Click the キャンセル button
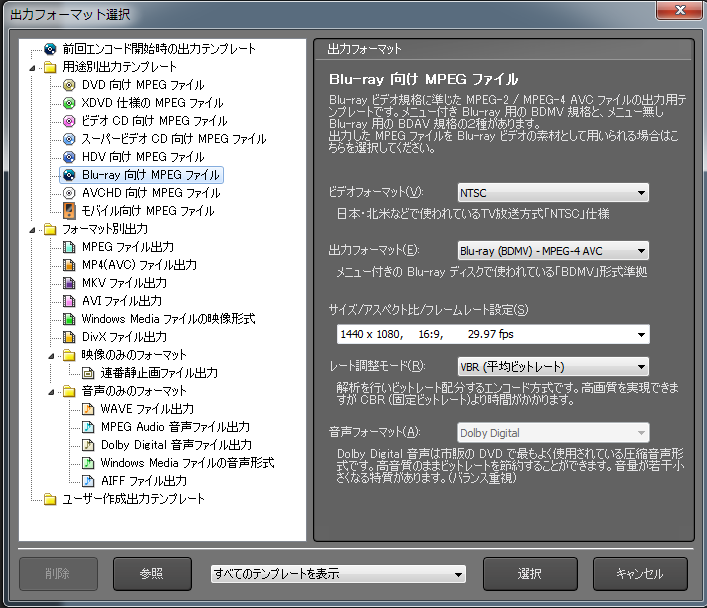707x608 pixels. 640,574
